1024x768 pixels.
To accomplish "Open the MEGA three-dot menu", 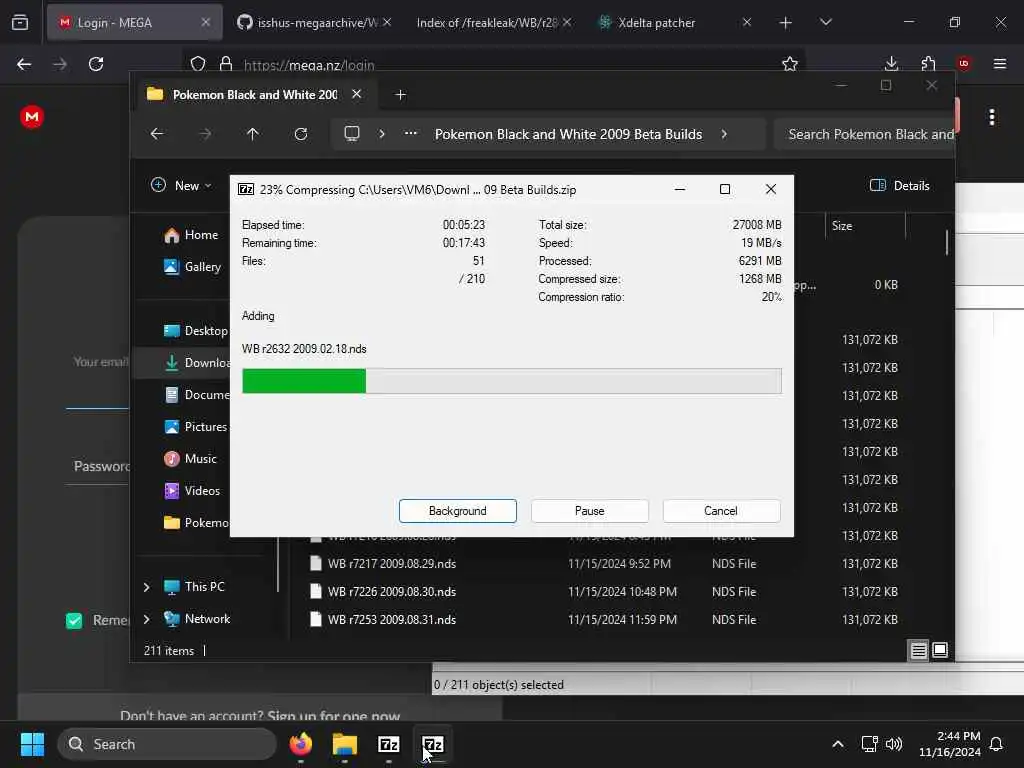I will tap(992, 118).
